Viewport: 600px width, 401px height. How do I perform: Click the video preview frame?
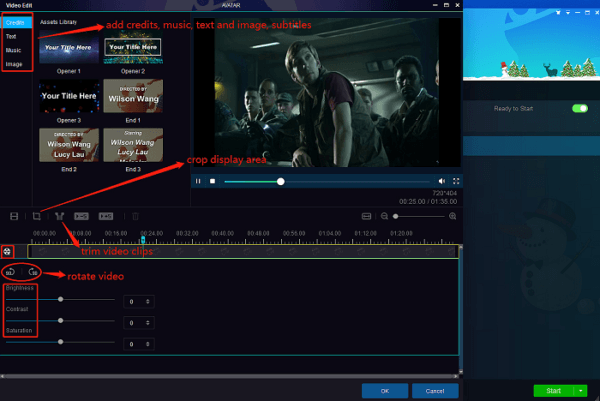[326, 92]
